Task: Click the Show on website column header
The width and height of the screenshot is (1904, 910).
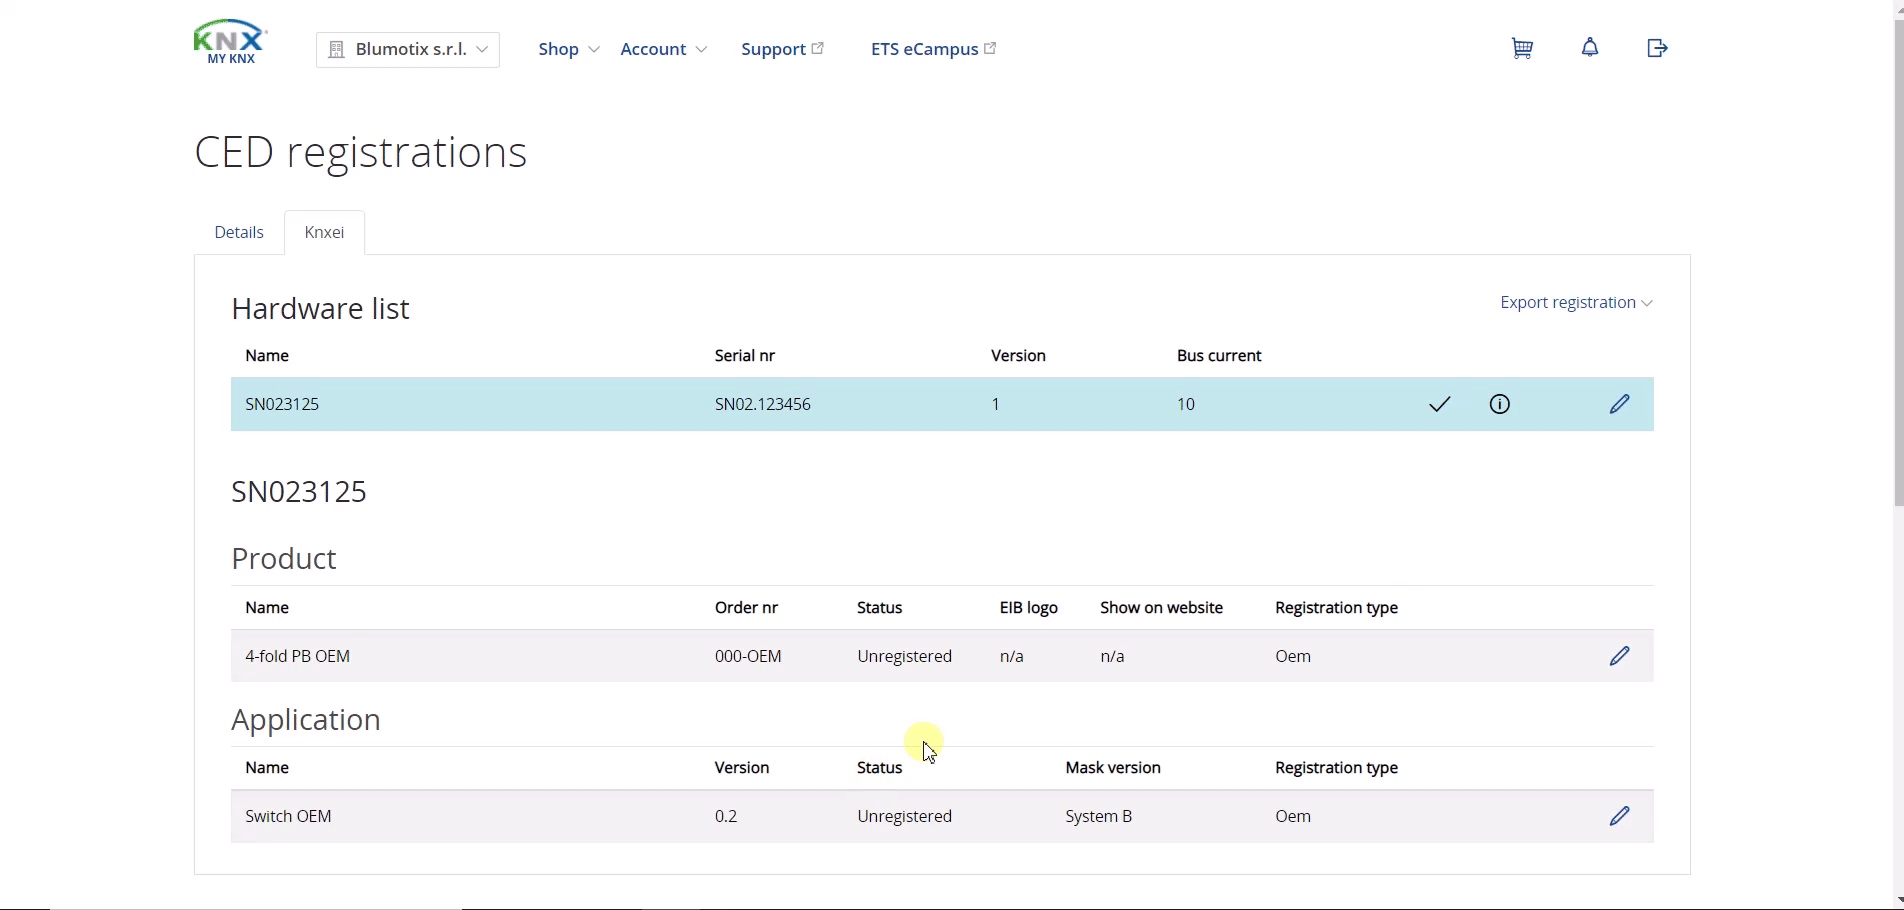Action: tap(1162, 608)
